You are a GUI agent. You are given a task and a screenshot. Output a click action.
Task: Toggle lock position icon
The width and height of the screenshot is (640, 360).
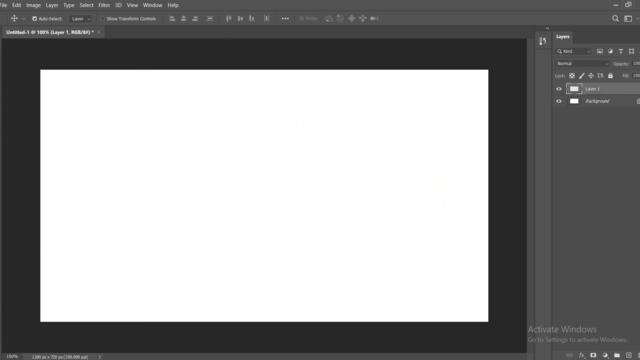pyautogui.click(x=591, y=76)
